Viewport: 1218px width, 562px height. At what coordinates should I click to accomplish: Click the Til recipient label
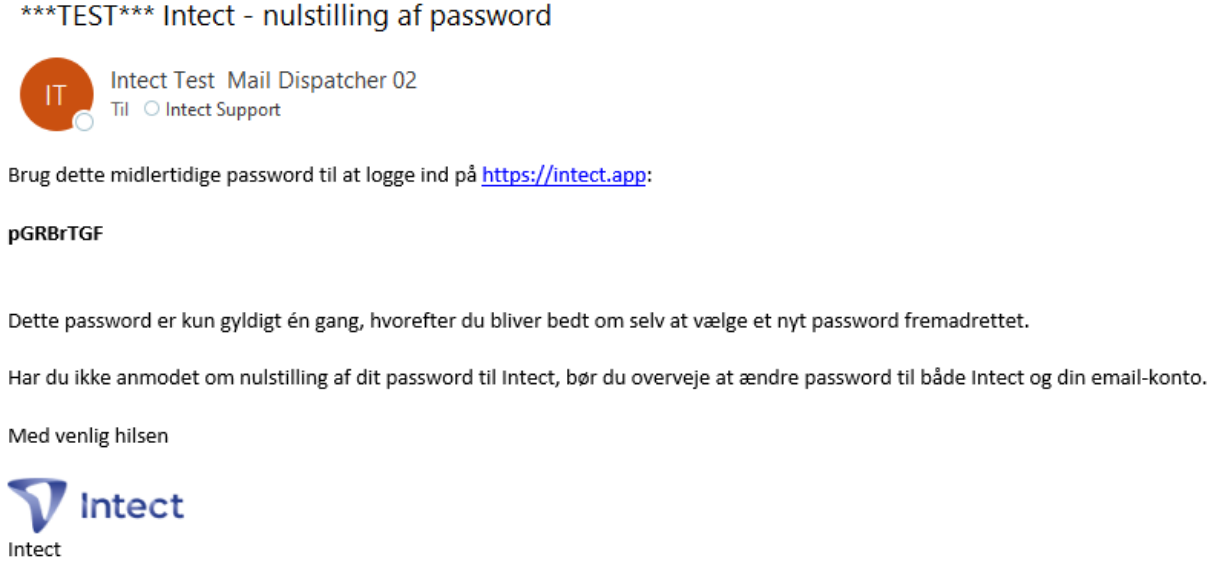click(120, 110)
